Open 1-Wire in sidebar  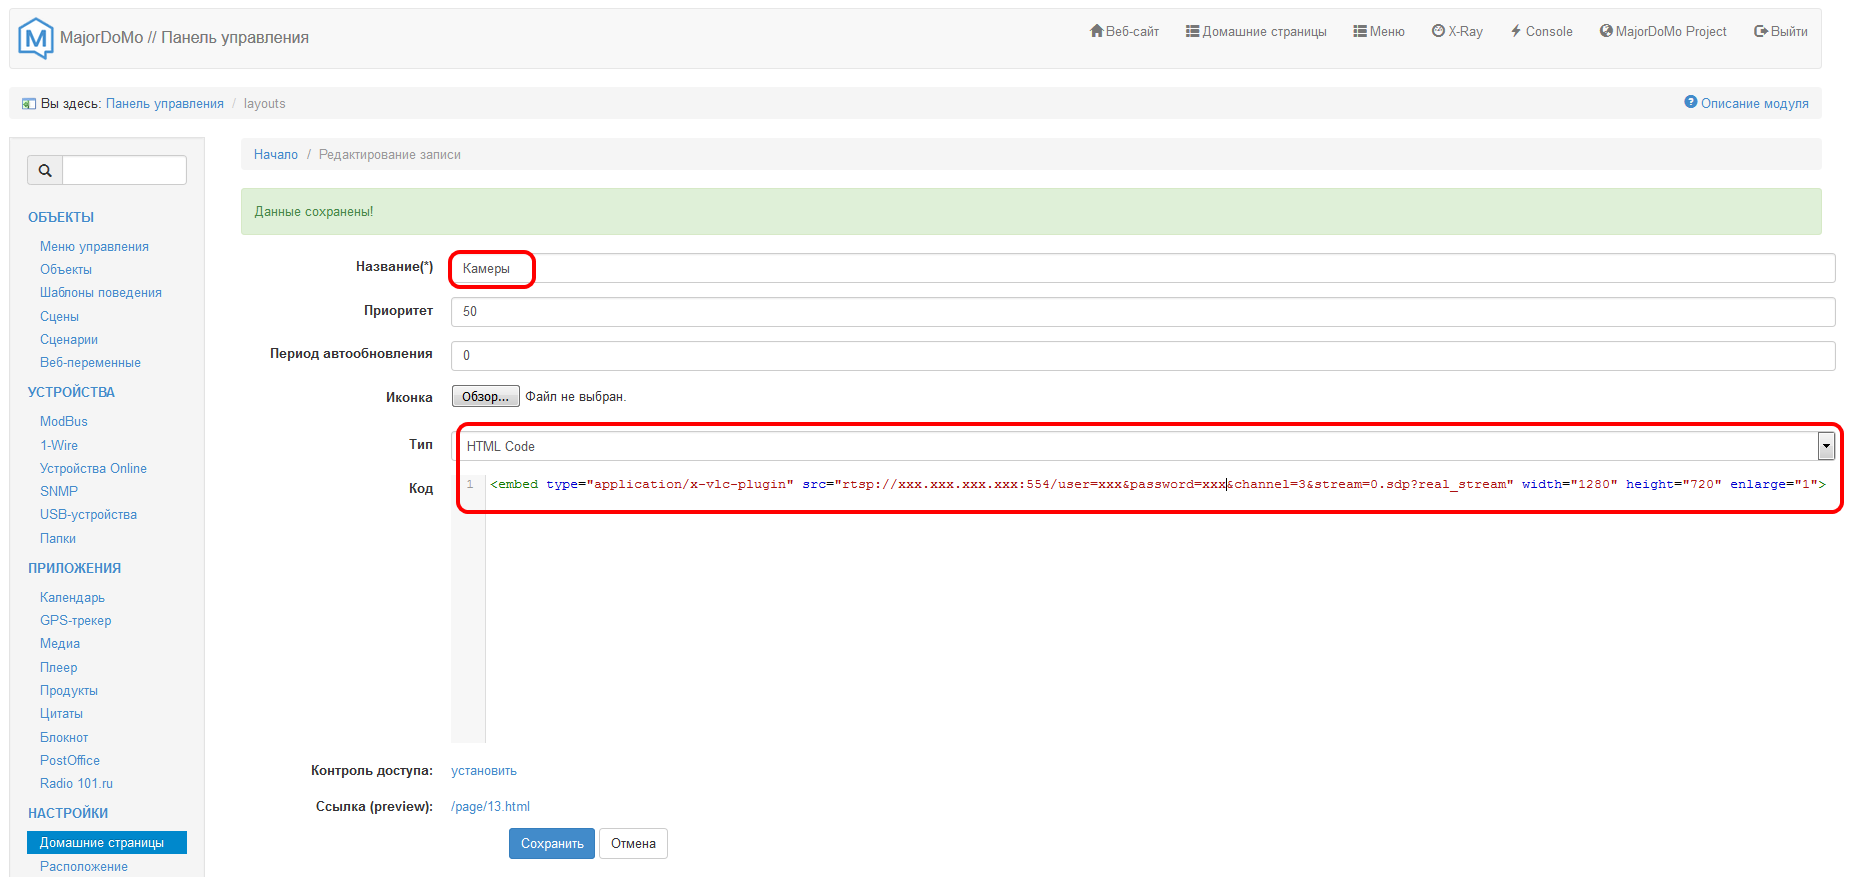click(x=59, y=446)
